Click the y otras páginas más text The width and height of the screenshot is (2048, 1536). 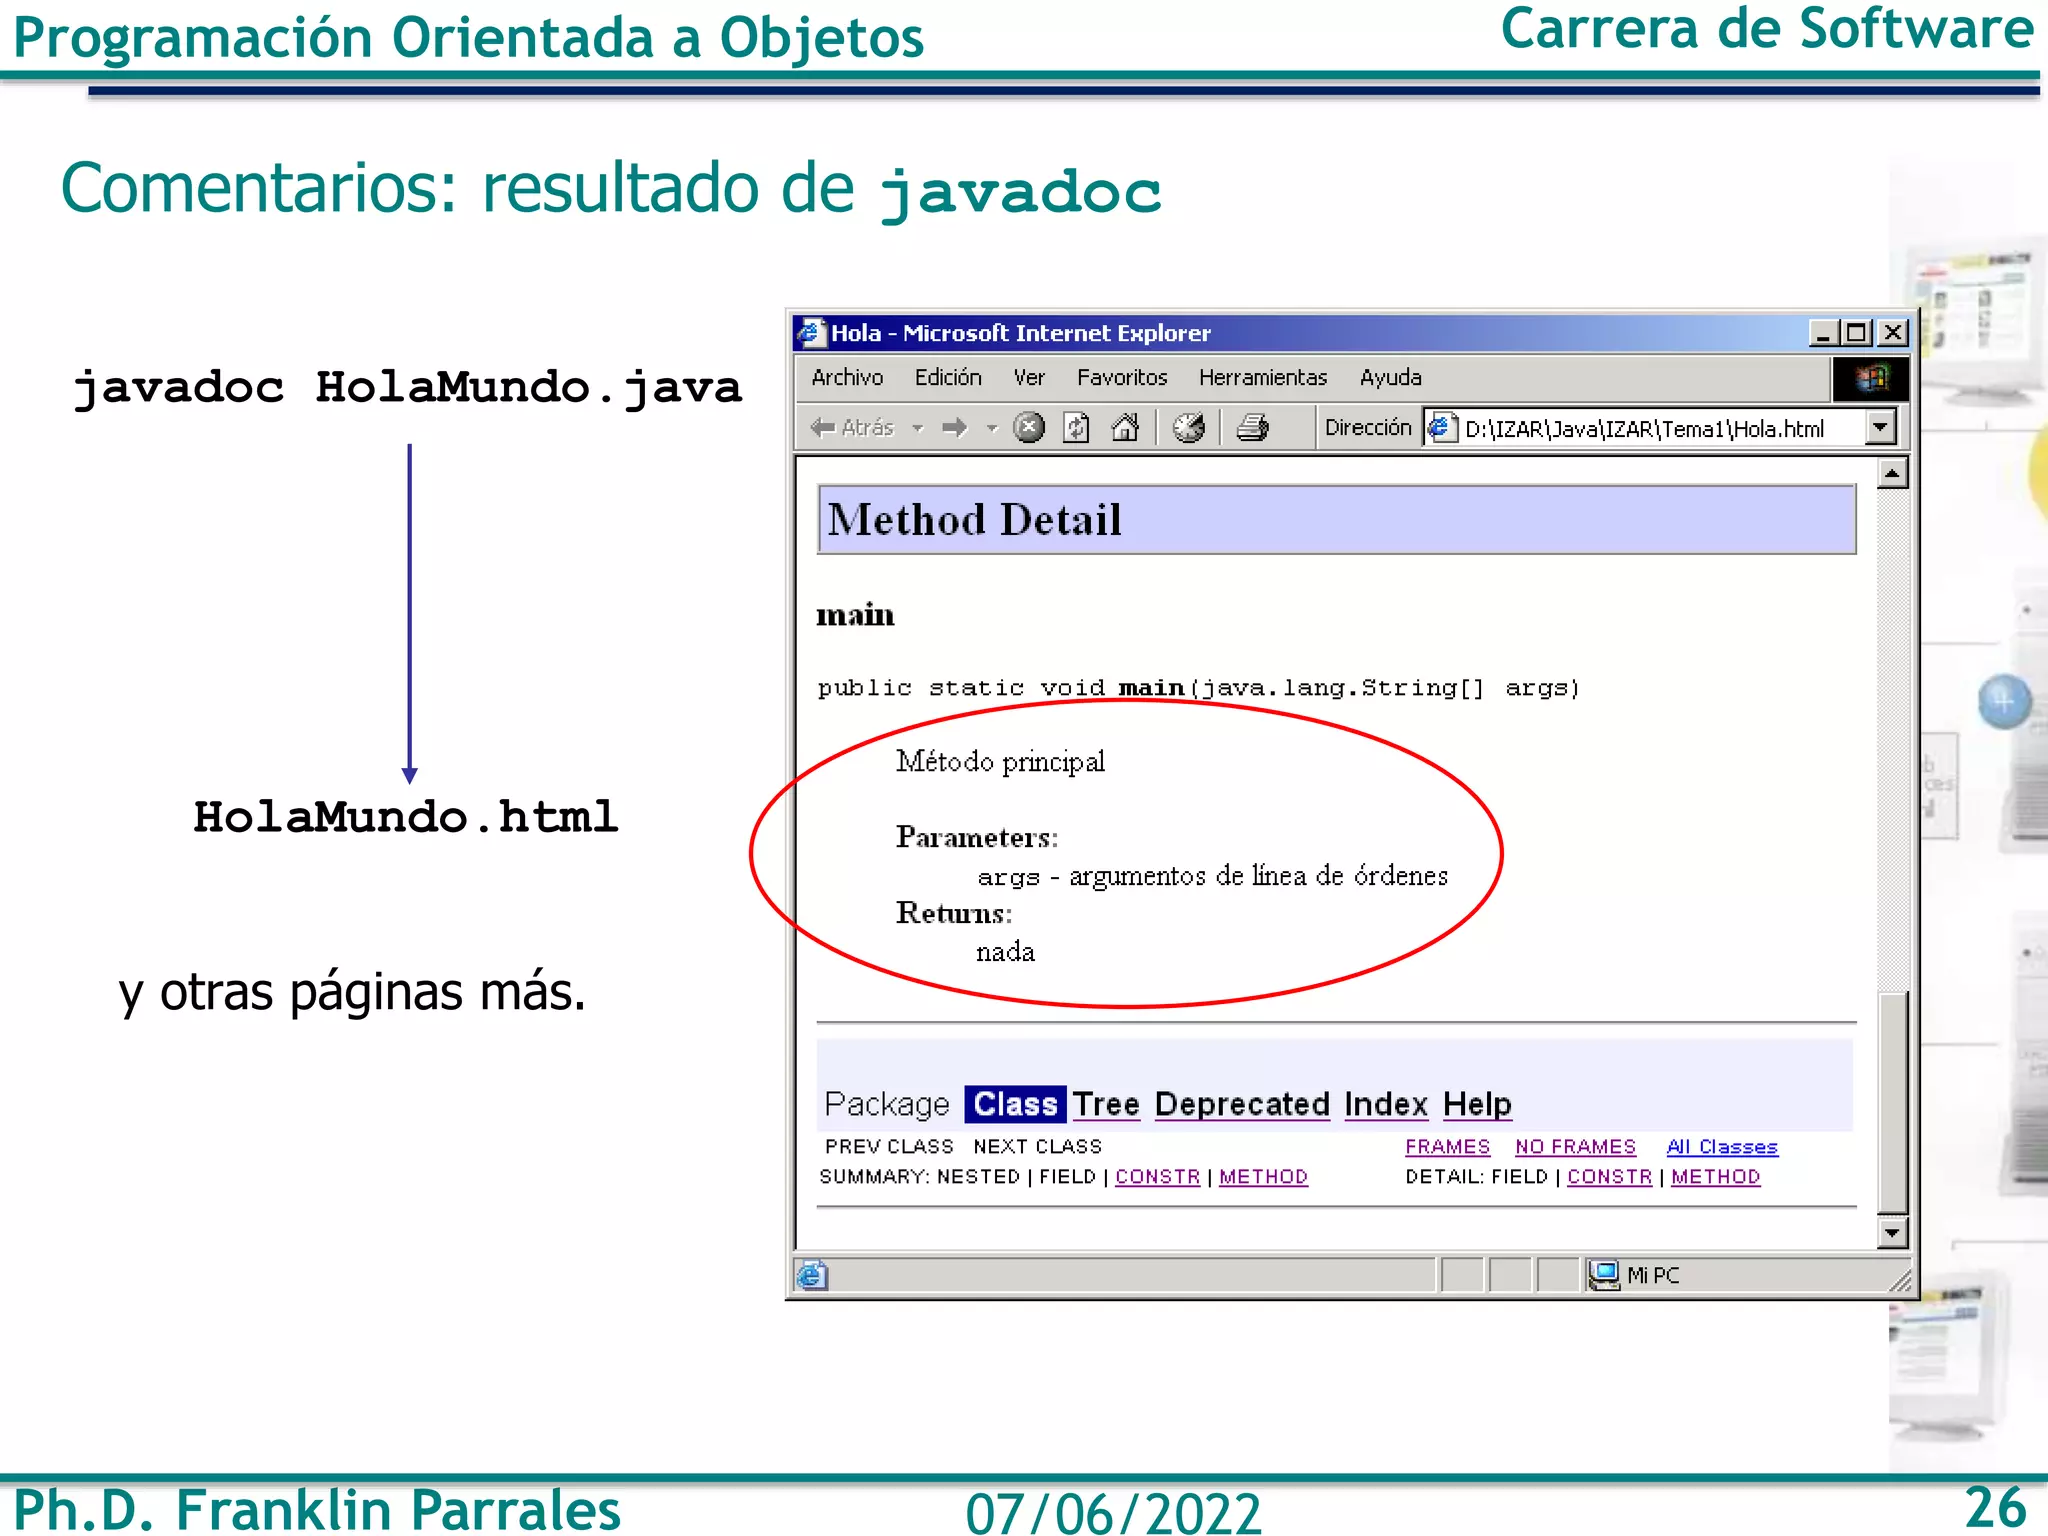[x=352, y=993]
